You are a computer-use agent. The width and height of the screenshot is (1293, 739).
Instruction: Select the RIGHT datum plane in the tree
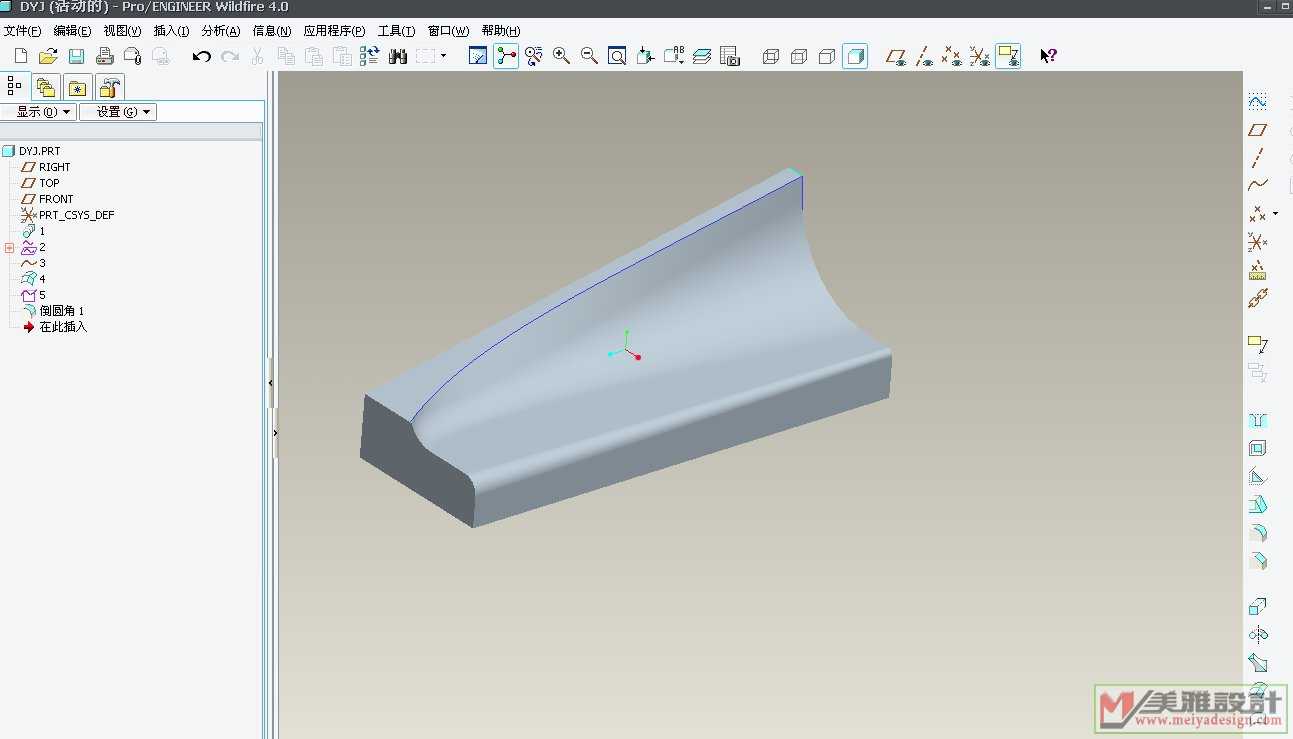(54, 167)
